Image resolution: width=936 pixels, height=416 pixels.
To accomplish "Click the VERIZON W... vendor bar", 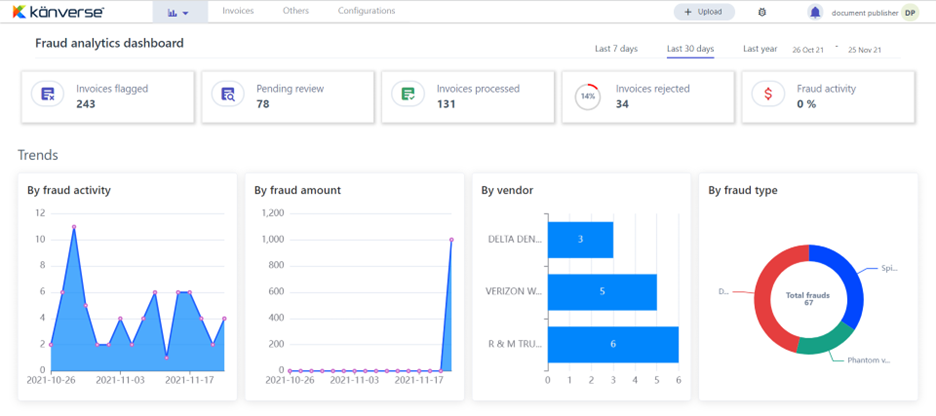I will (x=602, y=292).
